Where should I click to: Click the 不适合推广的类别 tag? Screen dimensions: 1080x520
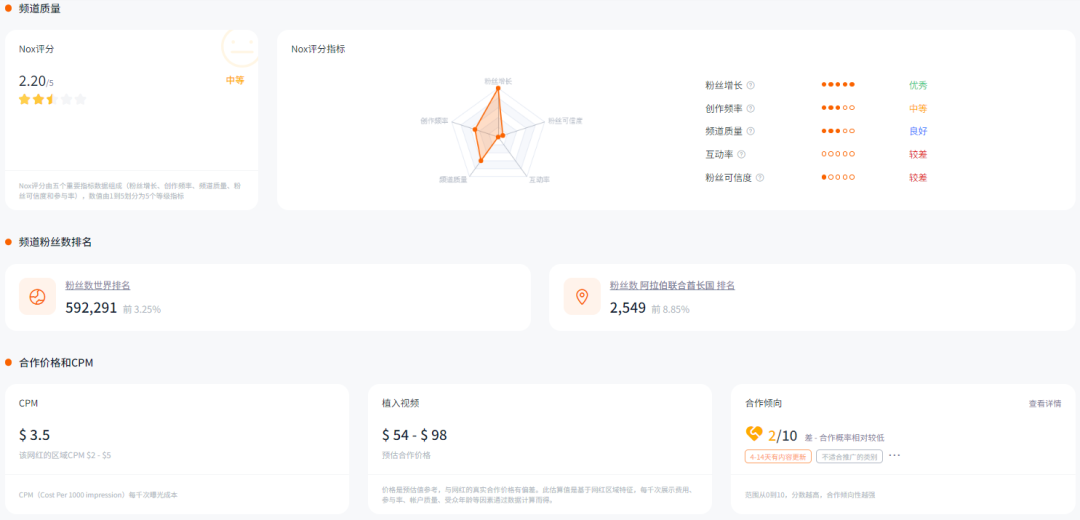[849, 456]
